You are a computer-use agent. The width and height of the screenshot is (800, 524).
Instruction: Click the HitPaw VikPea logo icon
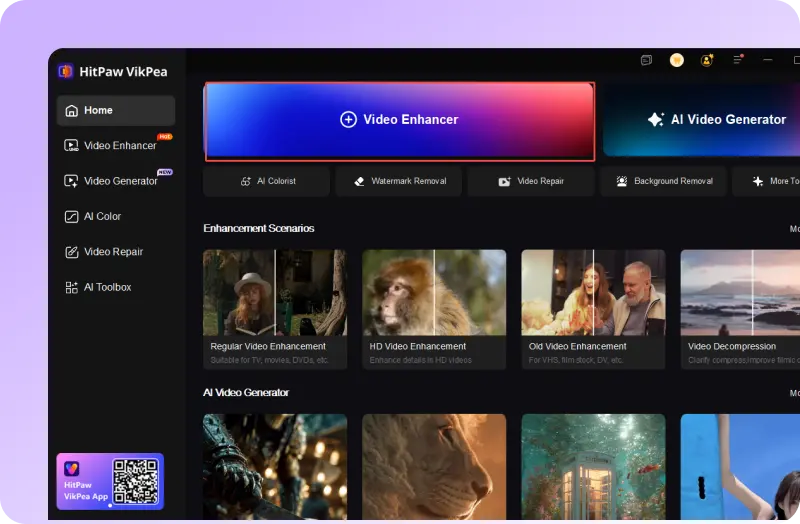[x=65, y=71]
